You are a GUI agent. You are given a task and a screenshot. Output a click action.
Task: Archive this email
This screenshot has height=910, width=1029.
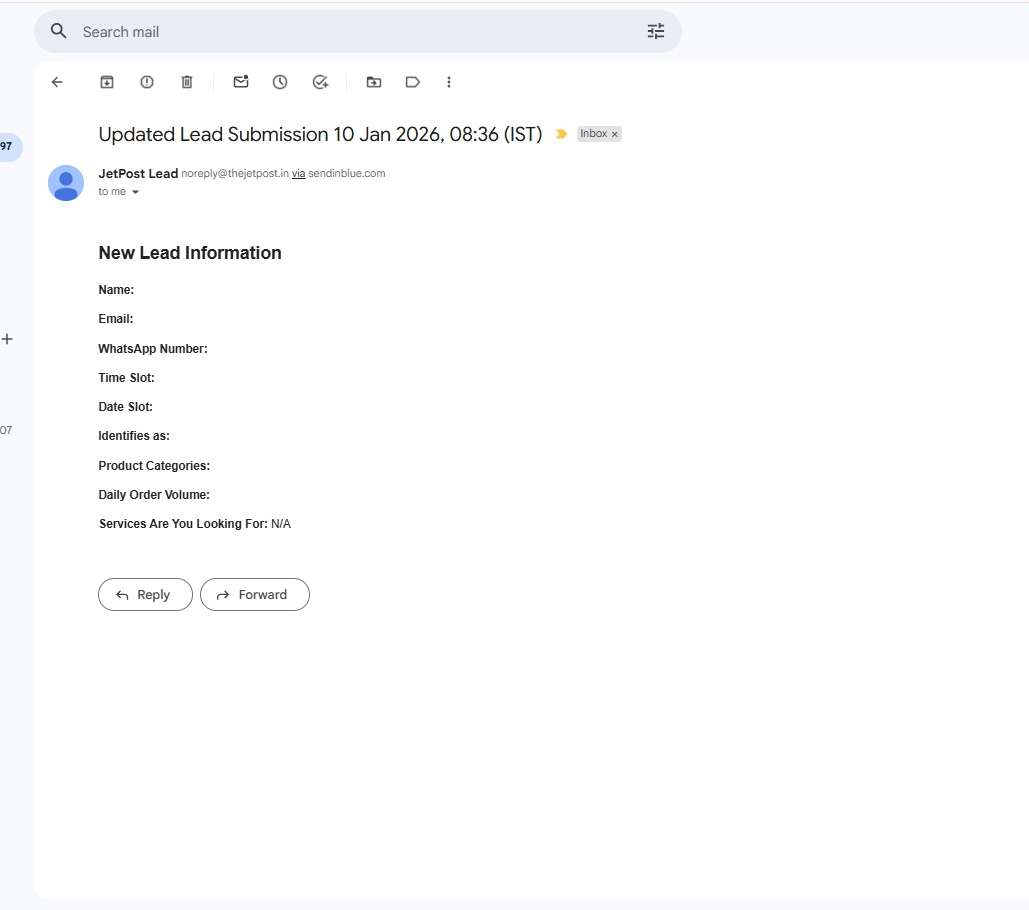click(x=107, y=82)
